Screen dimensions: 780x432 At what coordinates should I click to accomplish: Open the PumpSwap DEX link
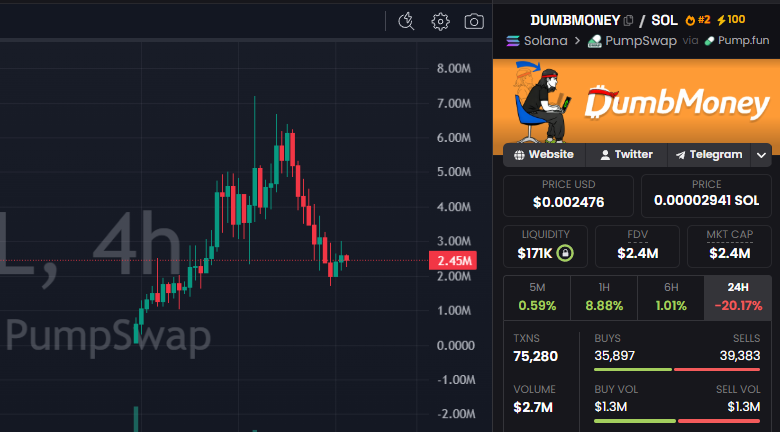tap(632, 41)
